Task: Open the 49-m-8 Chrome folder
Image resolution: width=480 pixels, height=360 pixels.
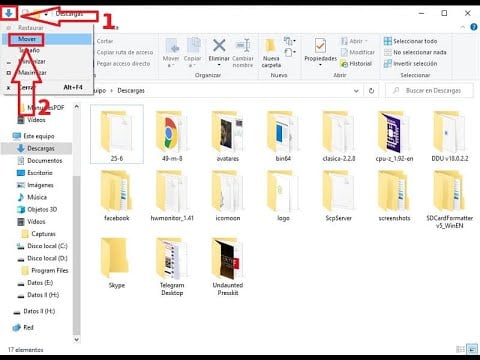Action: (x=172, y=137)
